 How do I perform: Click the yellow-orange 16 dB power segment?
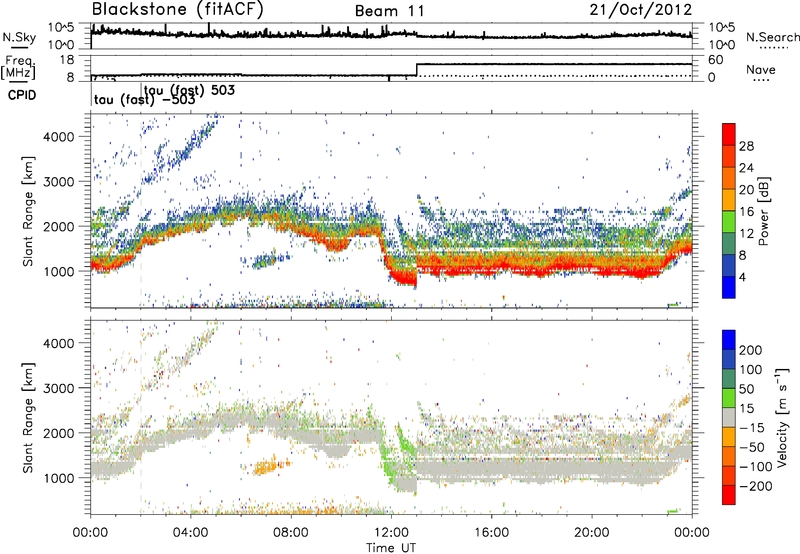tap(729, 200)
